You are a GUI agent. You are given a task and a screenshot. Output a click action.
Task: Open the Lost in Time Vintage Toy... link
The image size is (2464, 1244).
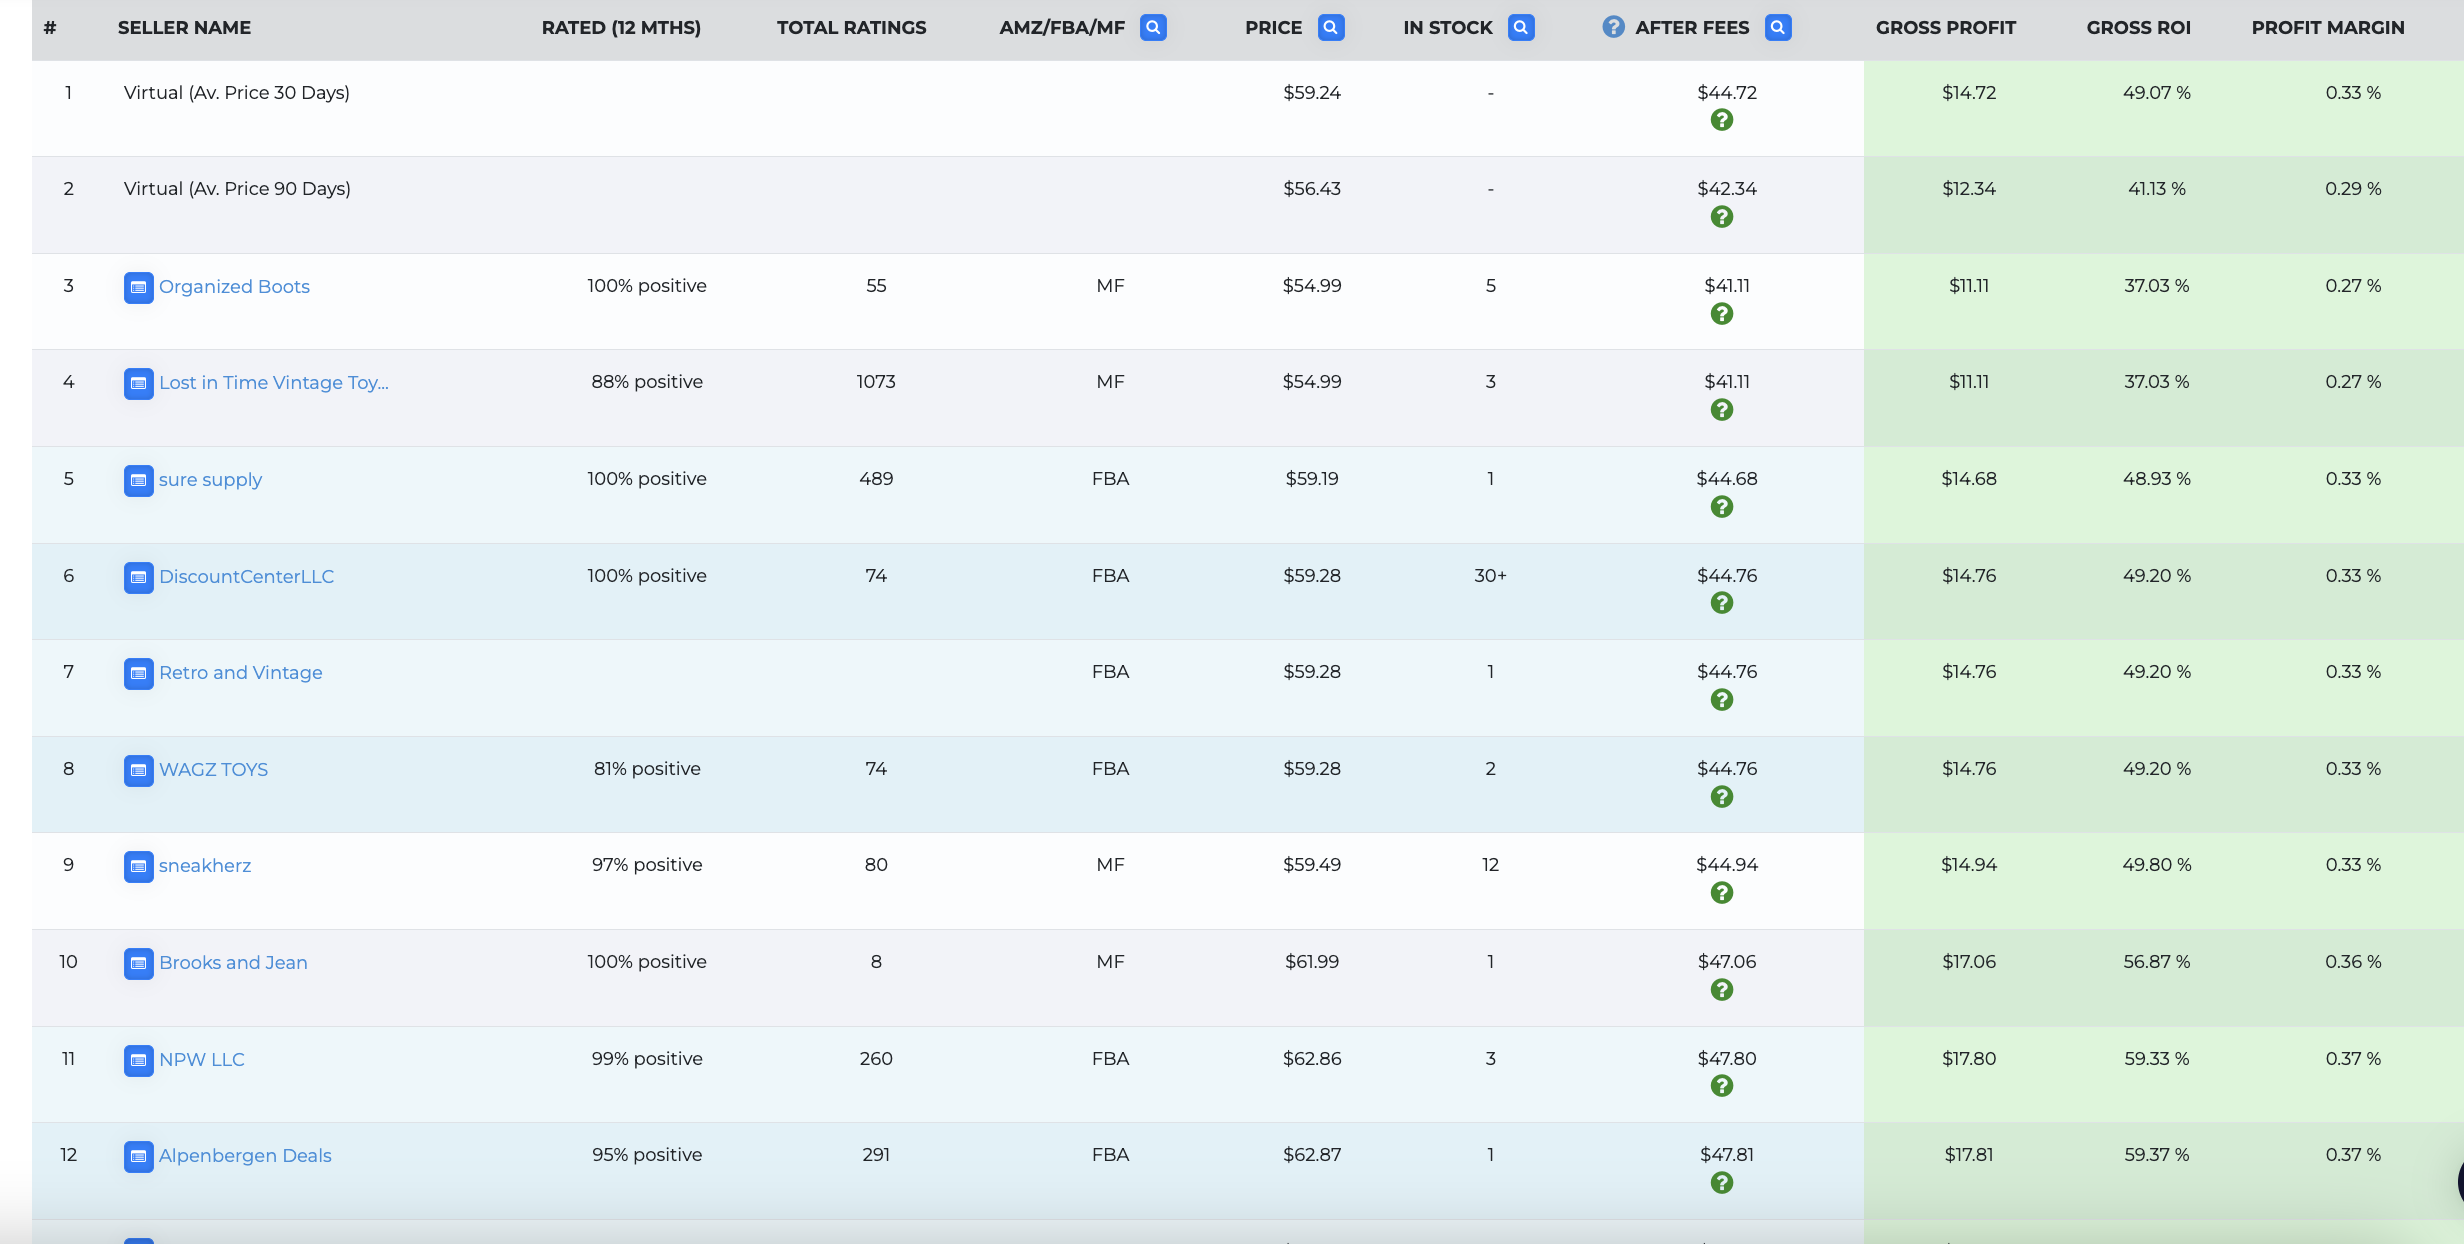point(274,383)
